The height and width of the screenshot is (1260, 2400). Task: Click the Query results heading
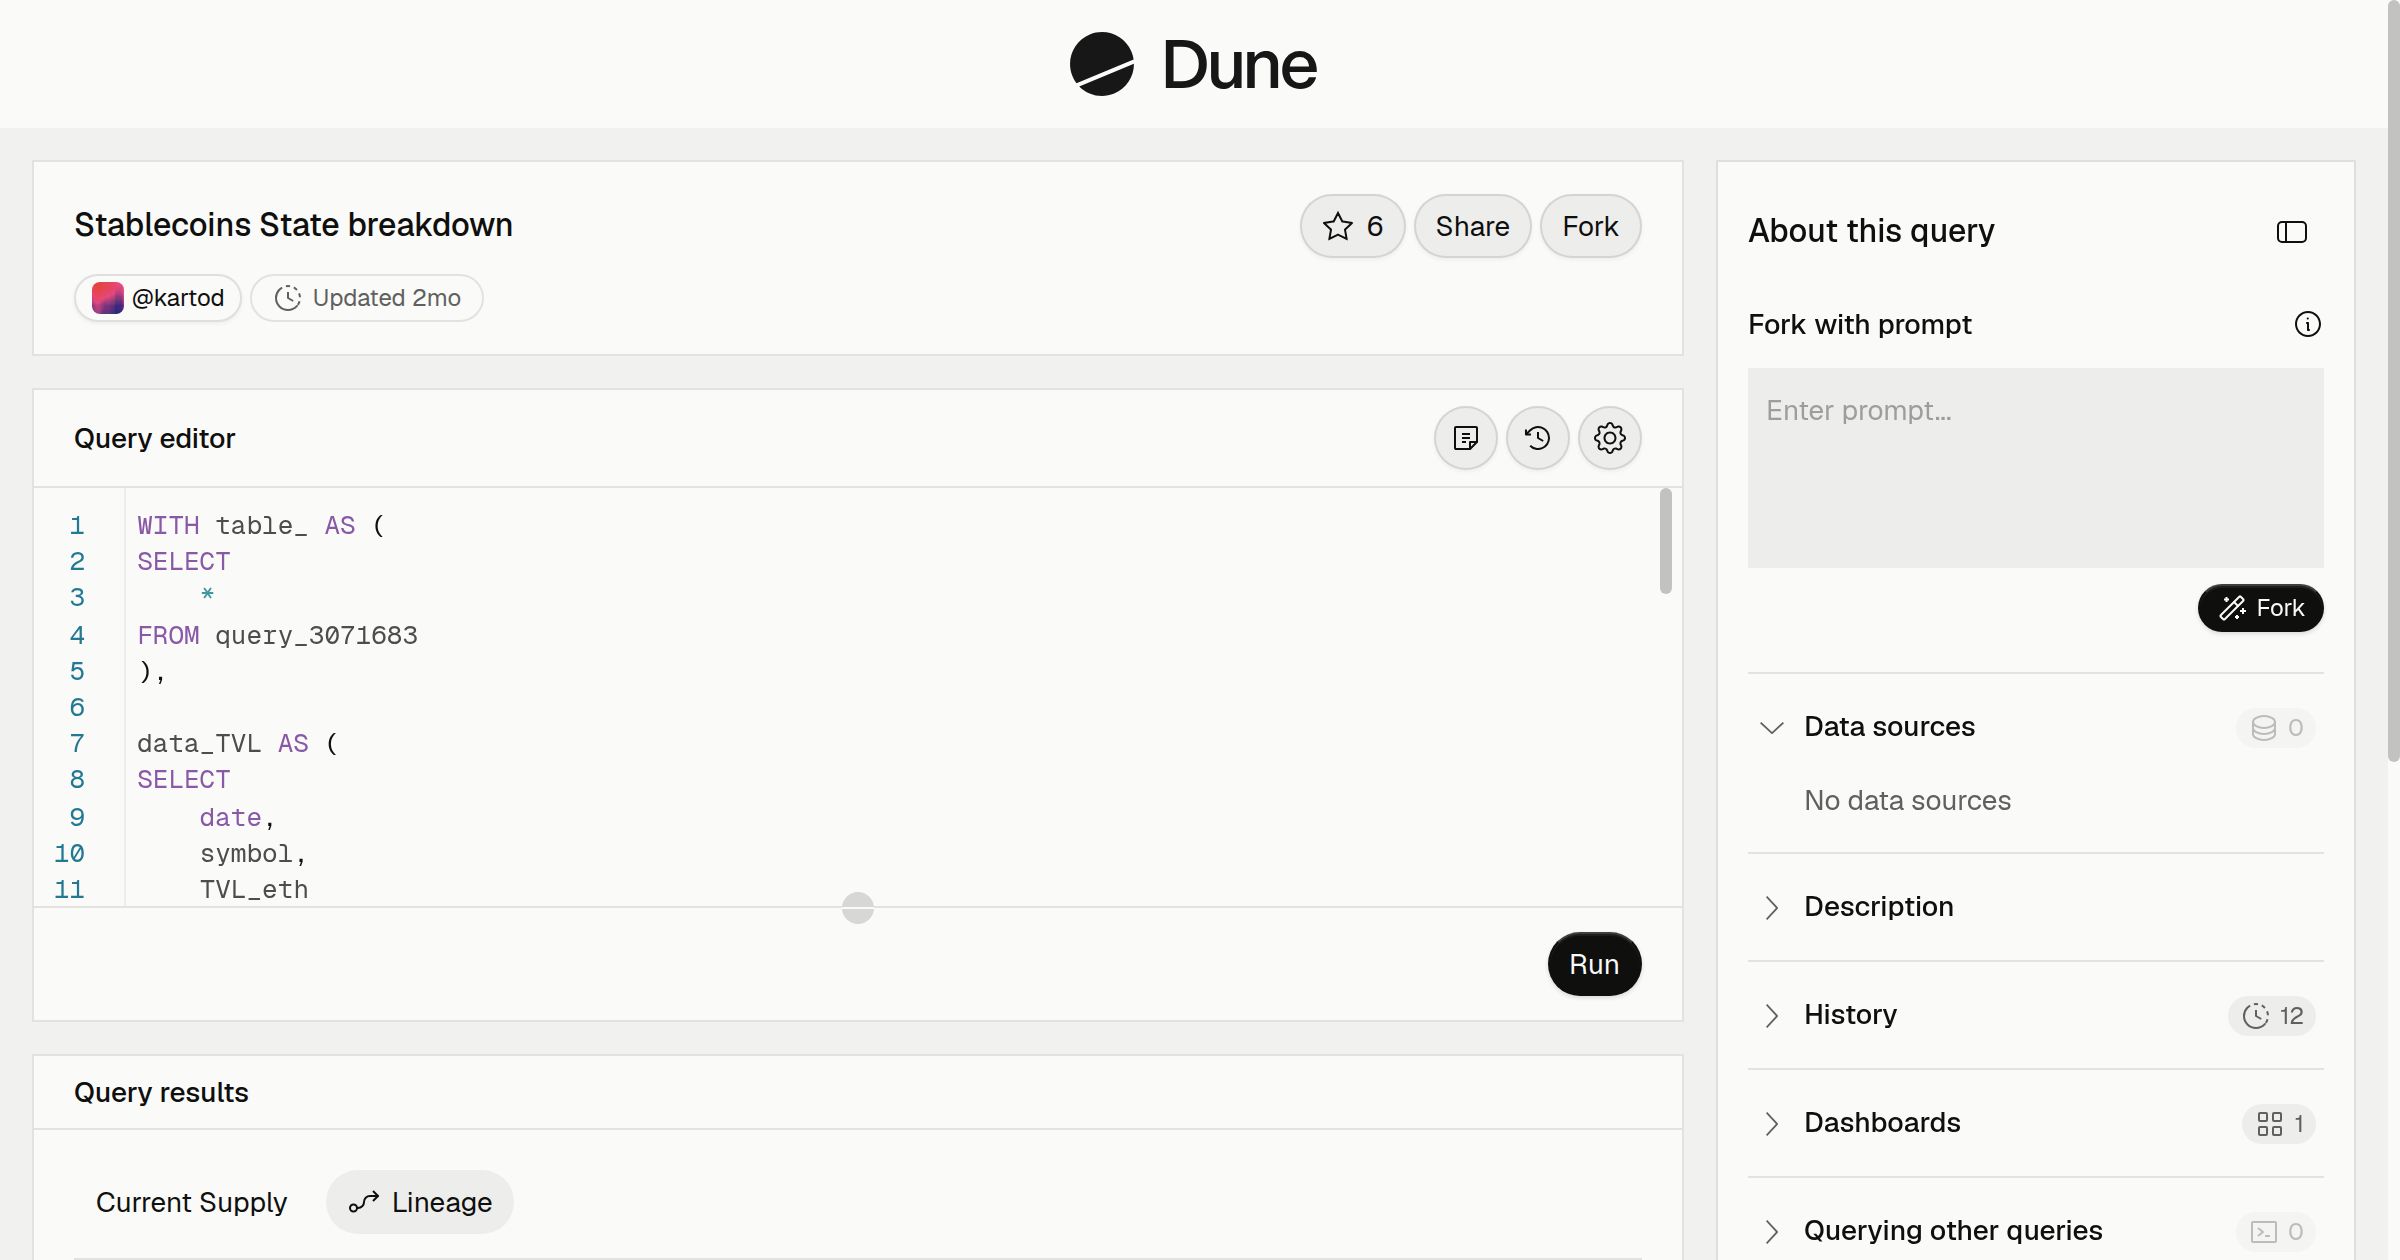point(161,1092)
